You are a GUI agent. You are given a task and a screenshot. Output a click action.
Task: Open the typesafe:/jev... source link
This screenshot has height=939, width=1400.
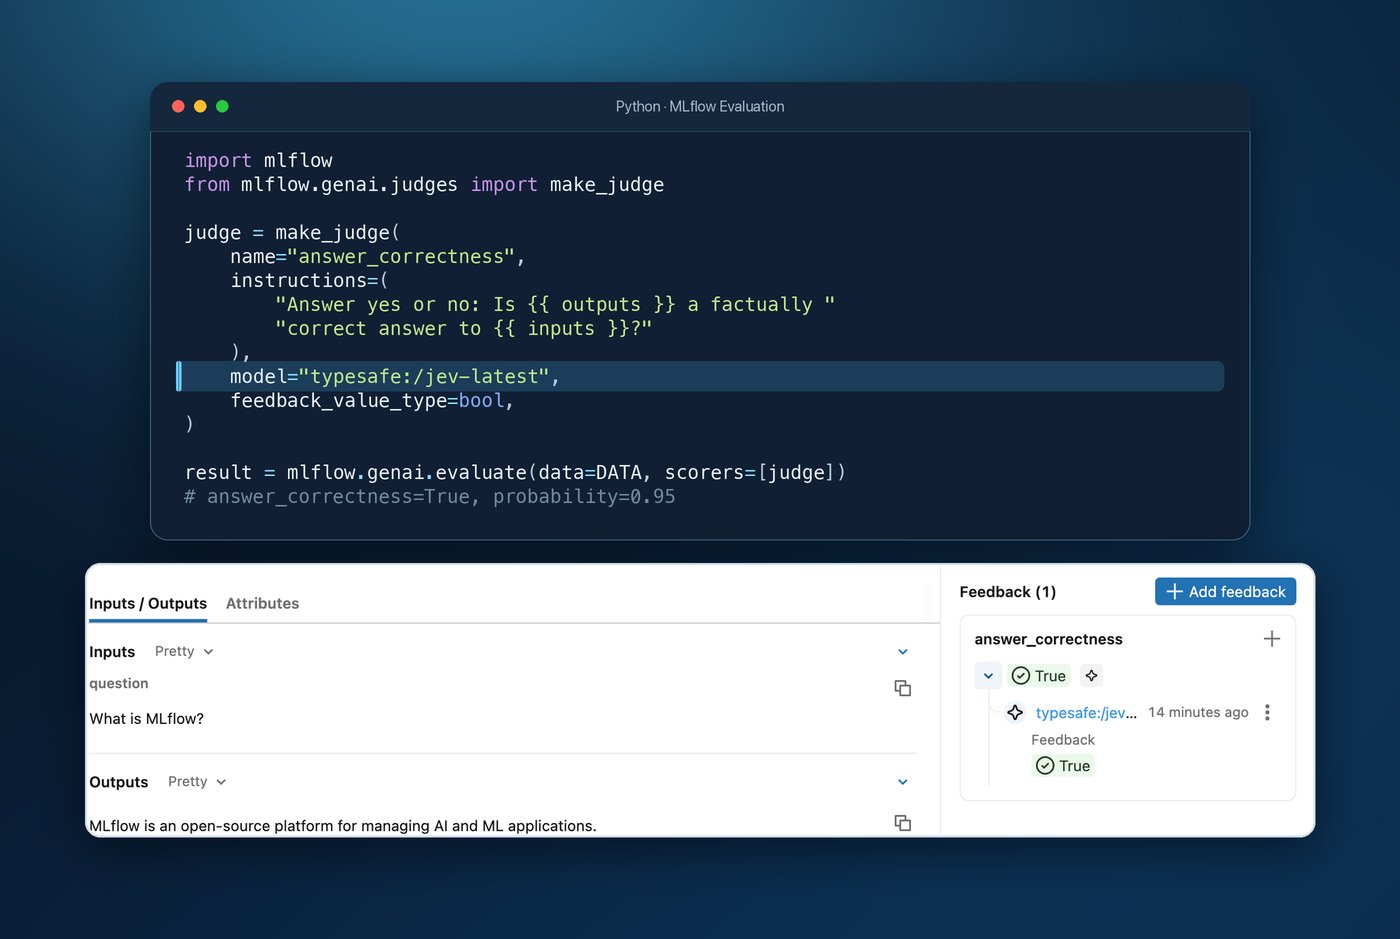coord(1086,712)
